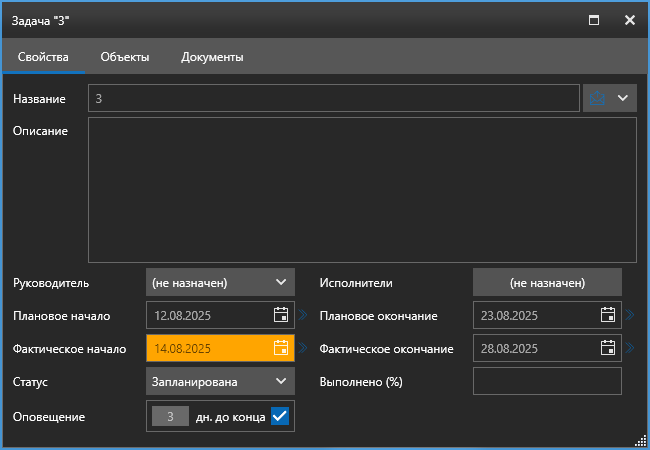Focus the Выполнено (%) input field
Screen dimensions: 650x450
(x=547, y=381)
